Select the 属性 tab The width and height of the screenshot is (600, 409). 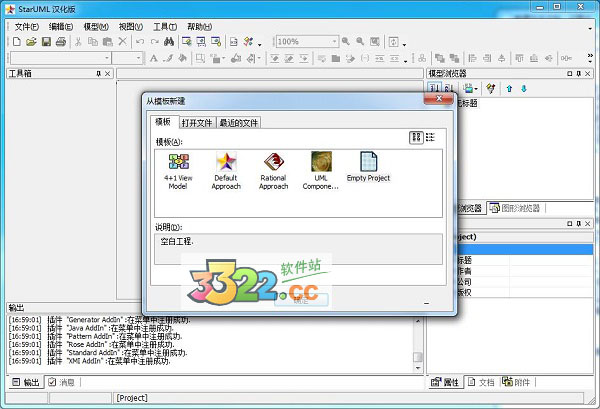pos(445,382)
